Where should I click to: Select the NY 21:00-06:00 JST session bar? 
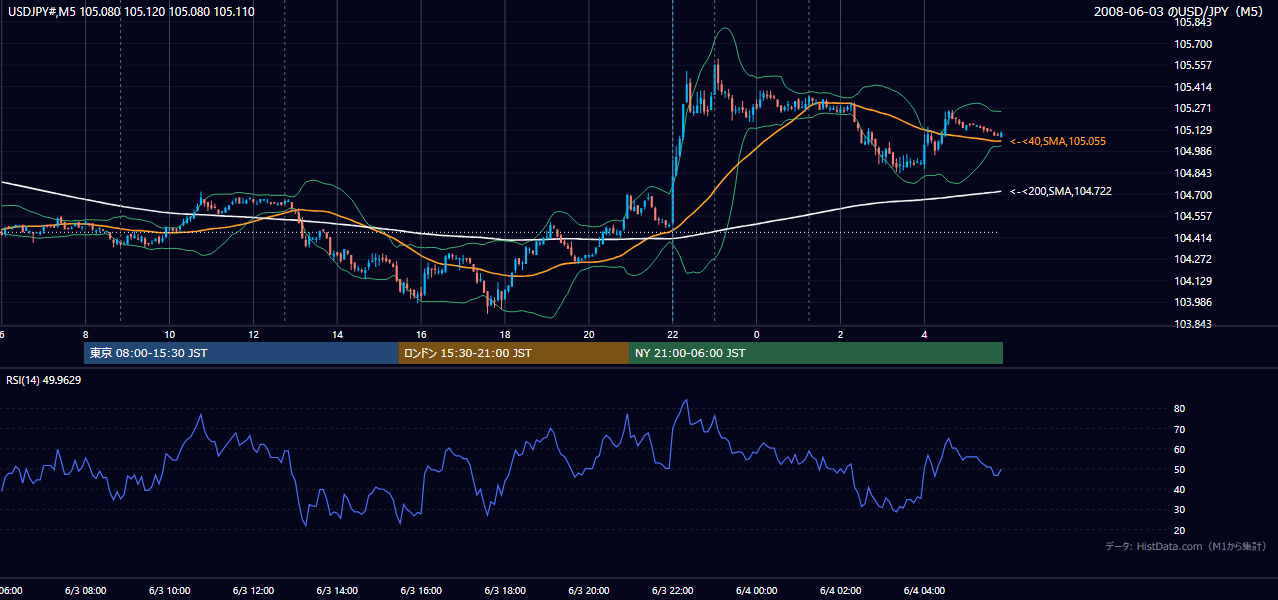[816, 353]
